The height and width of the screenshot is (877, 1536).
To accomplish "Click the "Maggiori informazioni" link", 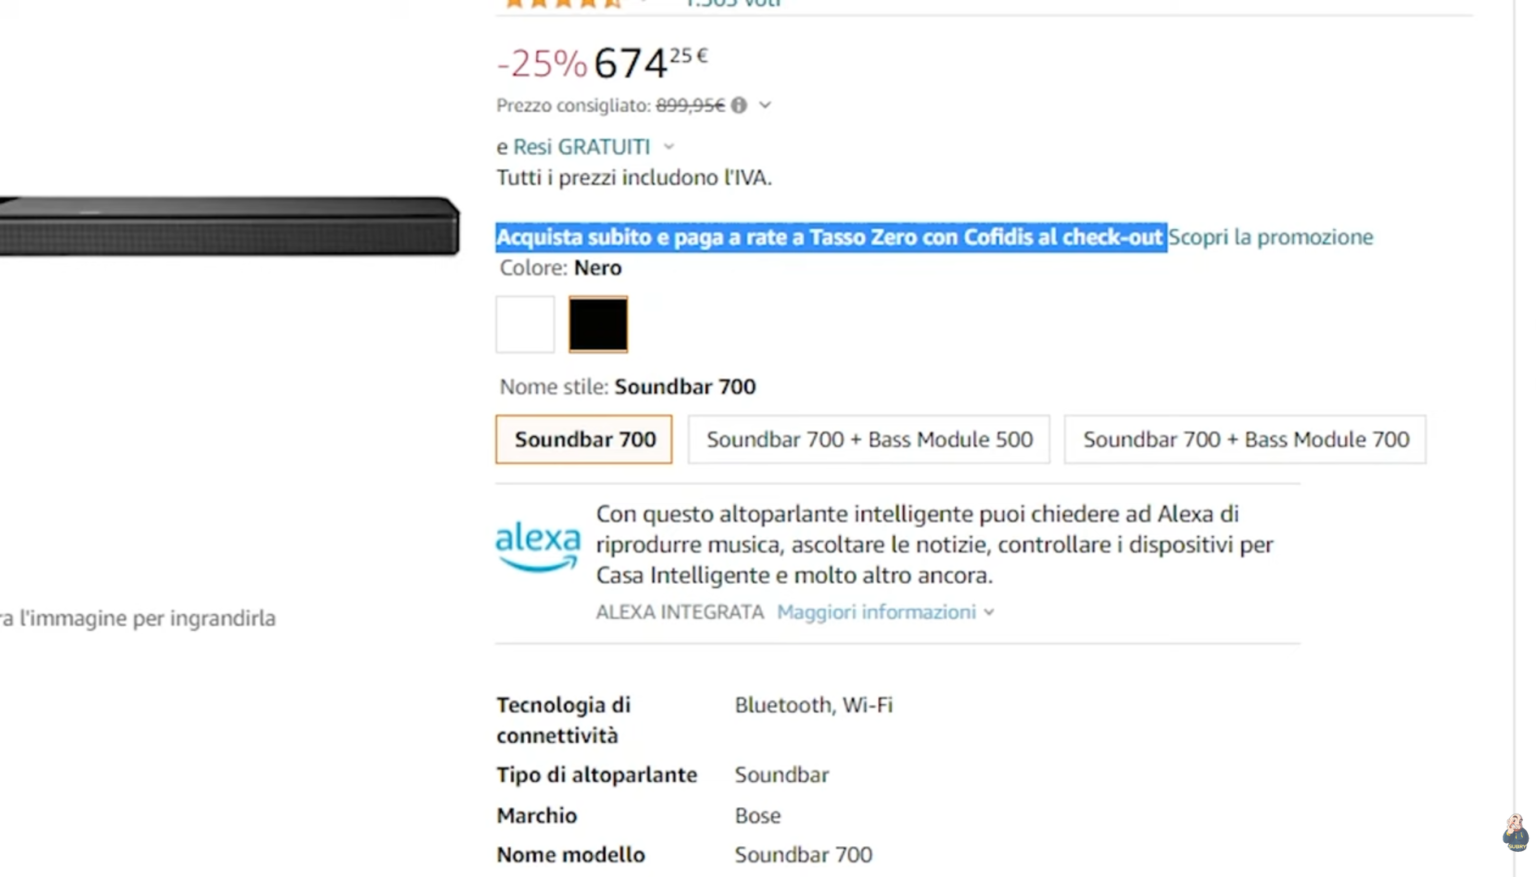I will click(875, 612).
